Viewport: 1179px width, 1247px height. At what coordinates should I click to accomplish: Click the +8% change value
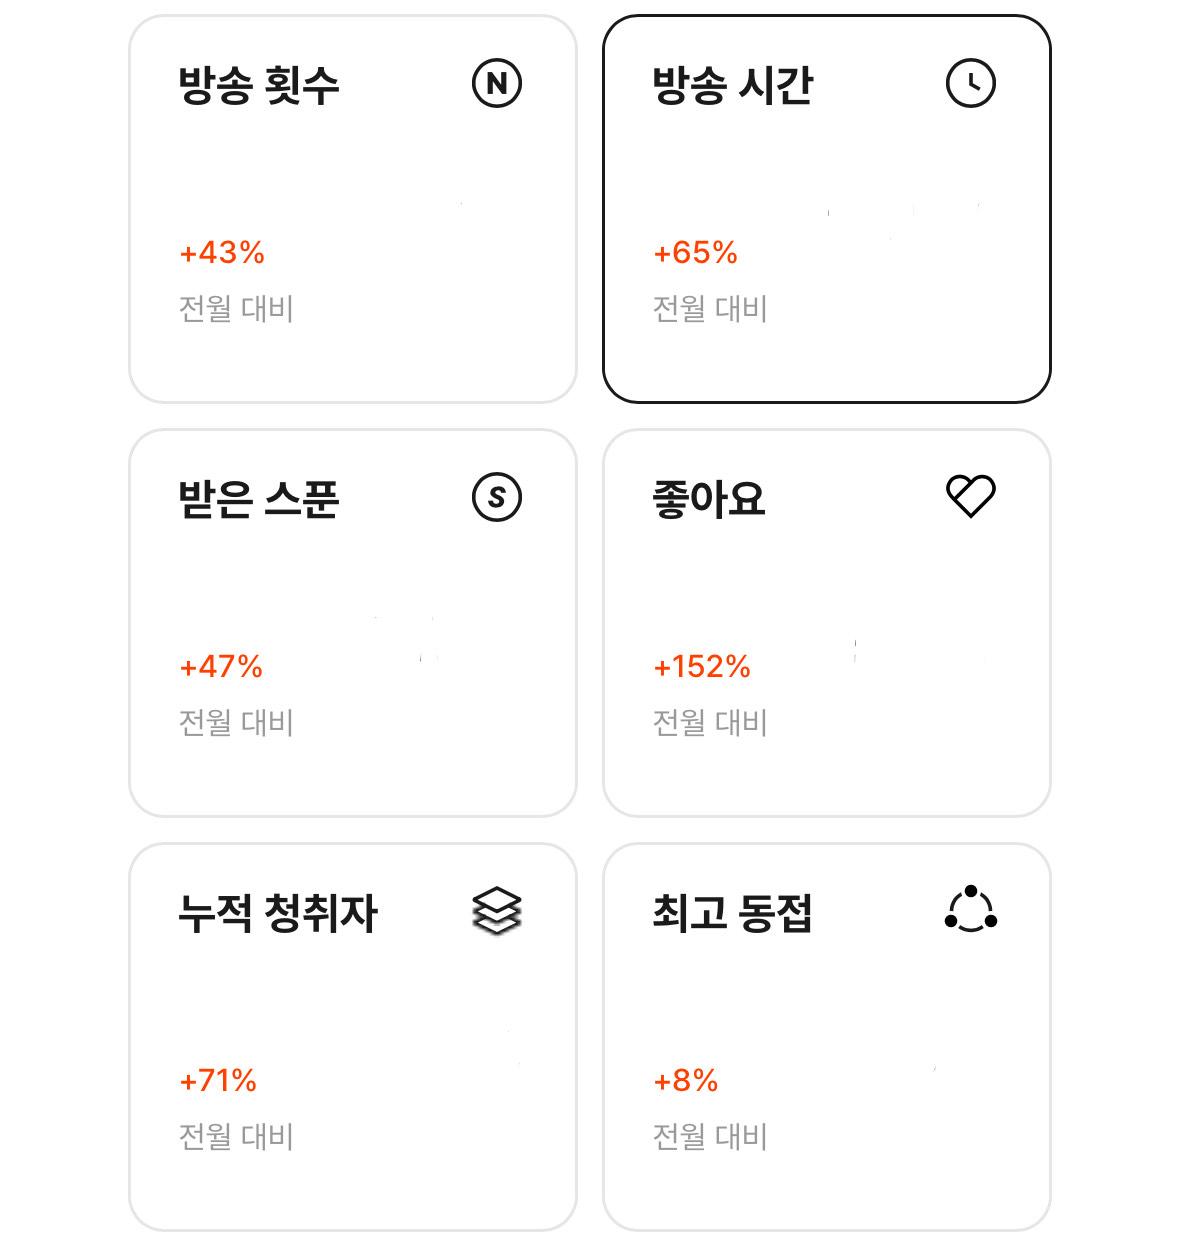[x=686, y=1081]
